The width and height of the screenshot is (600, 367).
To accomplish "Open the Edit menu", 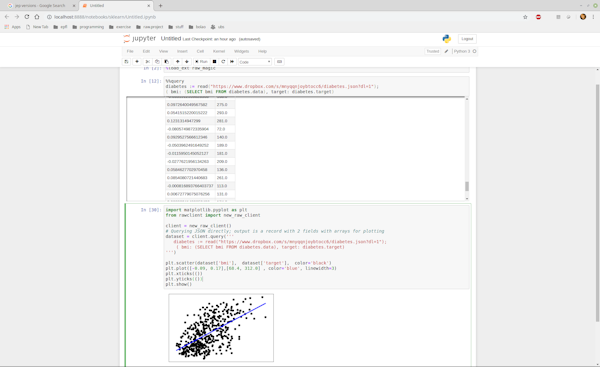I will click(146, 51).
